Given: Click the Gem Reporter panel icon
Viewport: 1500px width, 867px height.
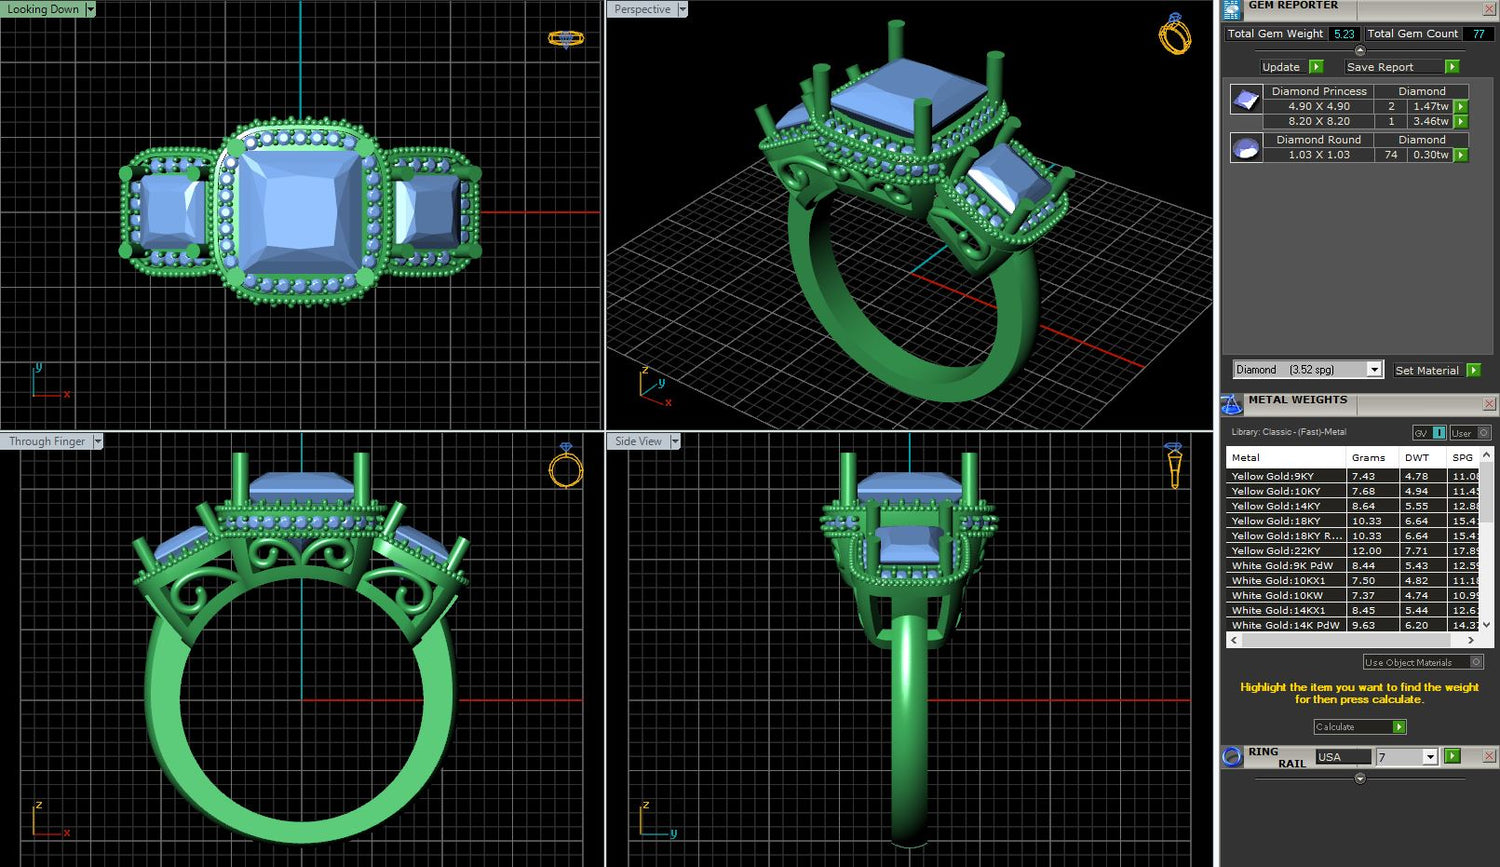Looking at the screenshot, I should (1232, 10).
